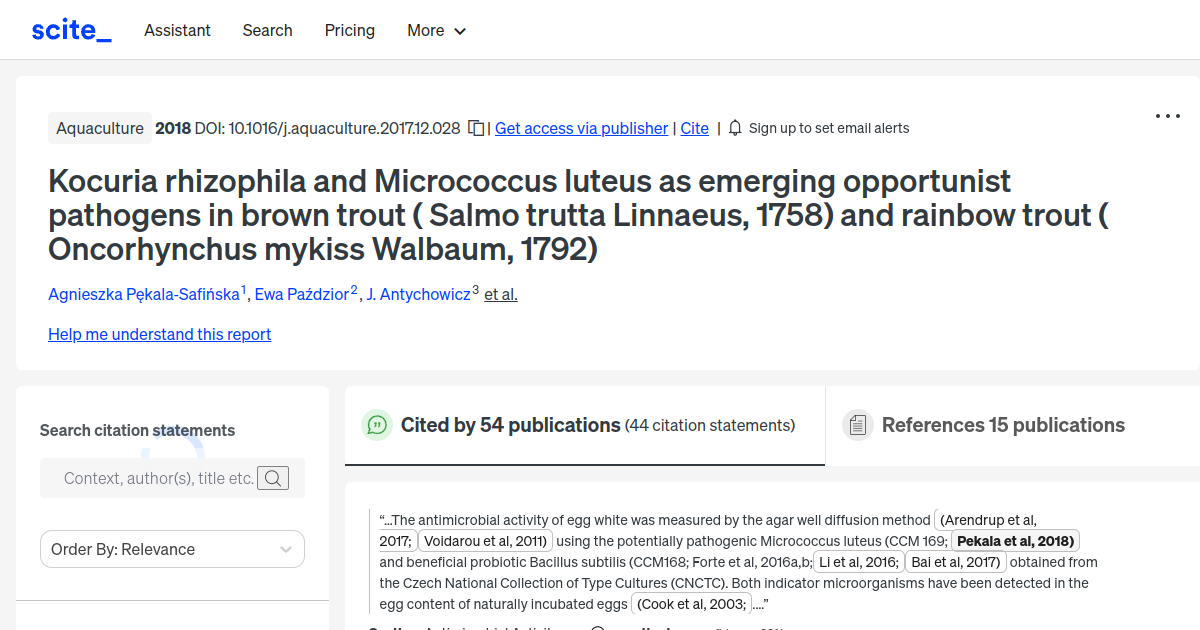This screenshot has width=1200, height=630.
Task: Open the Pricing page from the navbar
Action: coord(349,31)
